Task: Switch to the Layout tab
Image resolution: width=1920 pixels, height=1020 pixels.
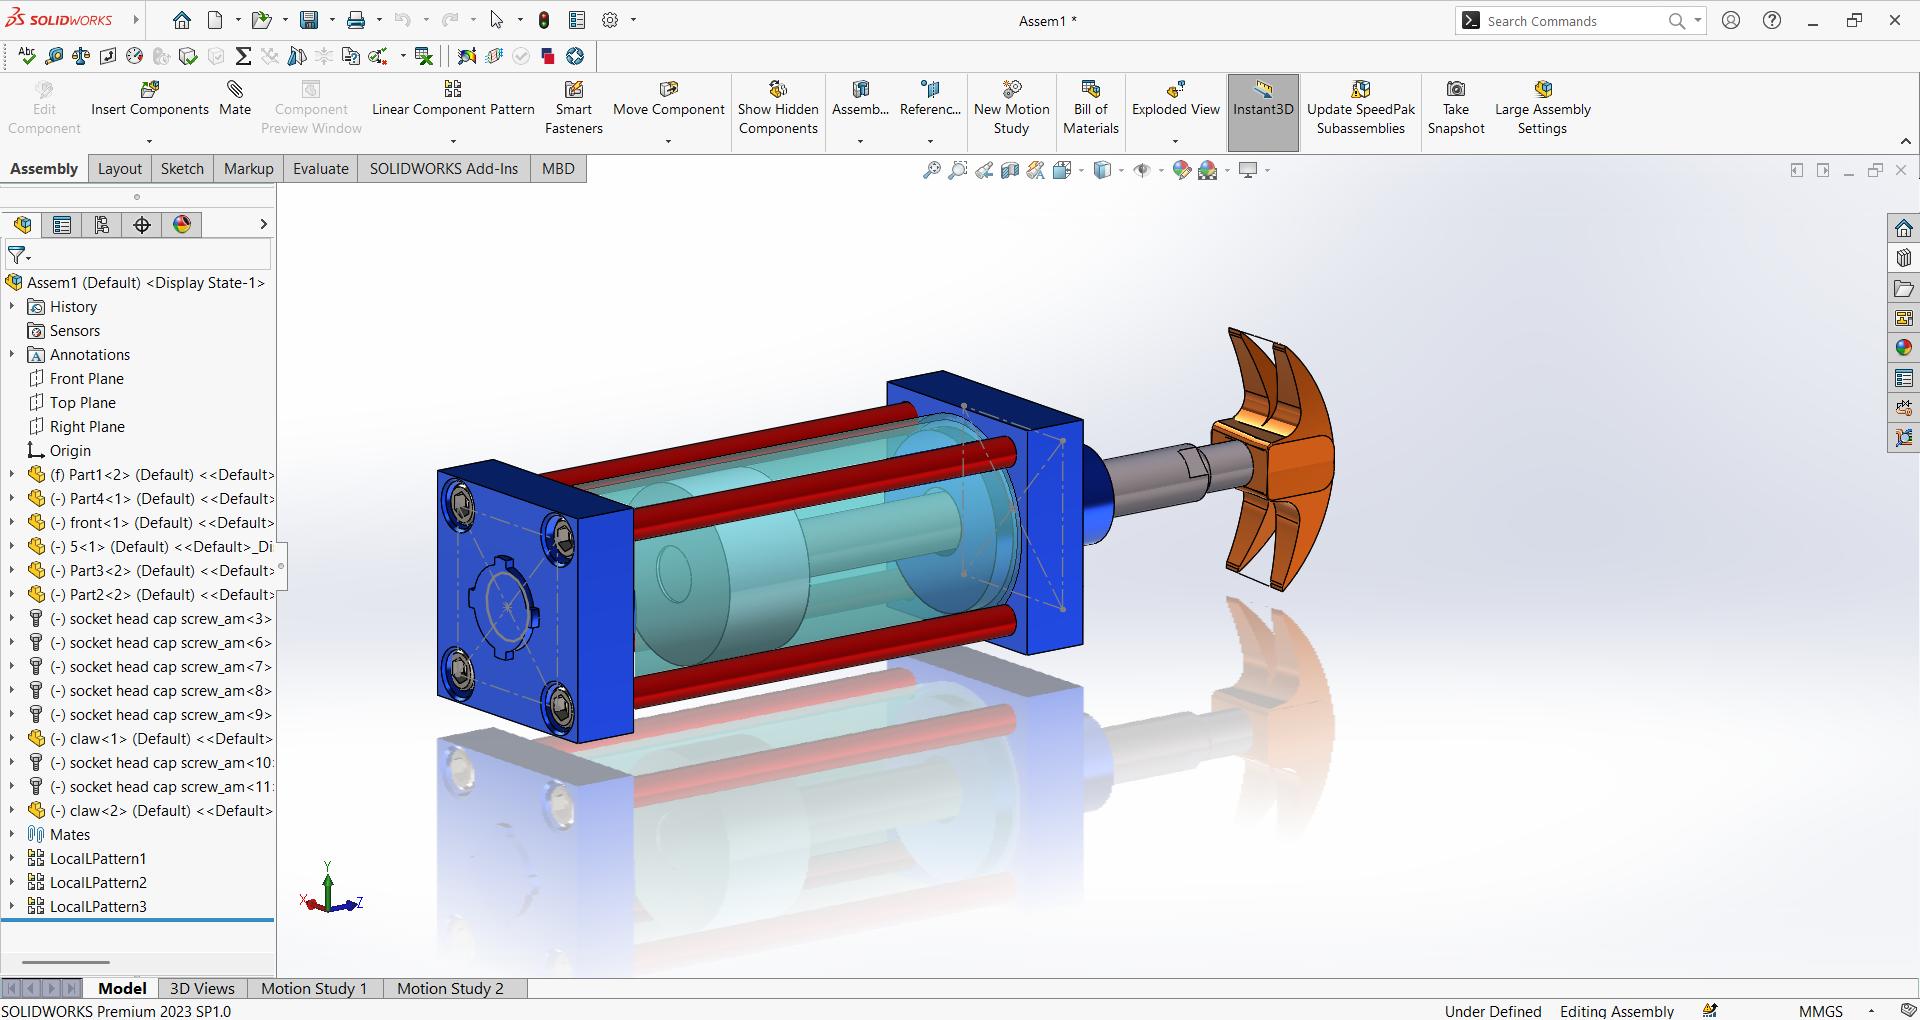Action: pyautogui.click(x=120, y=169)
